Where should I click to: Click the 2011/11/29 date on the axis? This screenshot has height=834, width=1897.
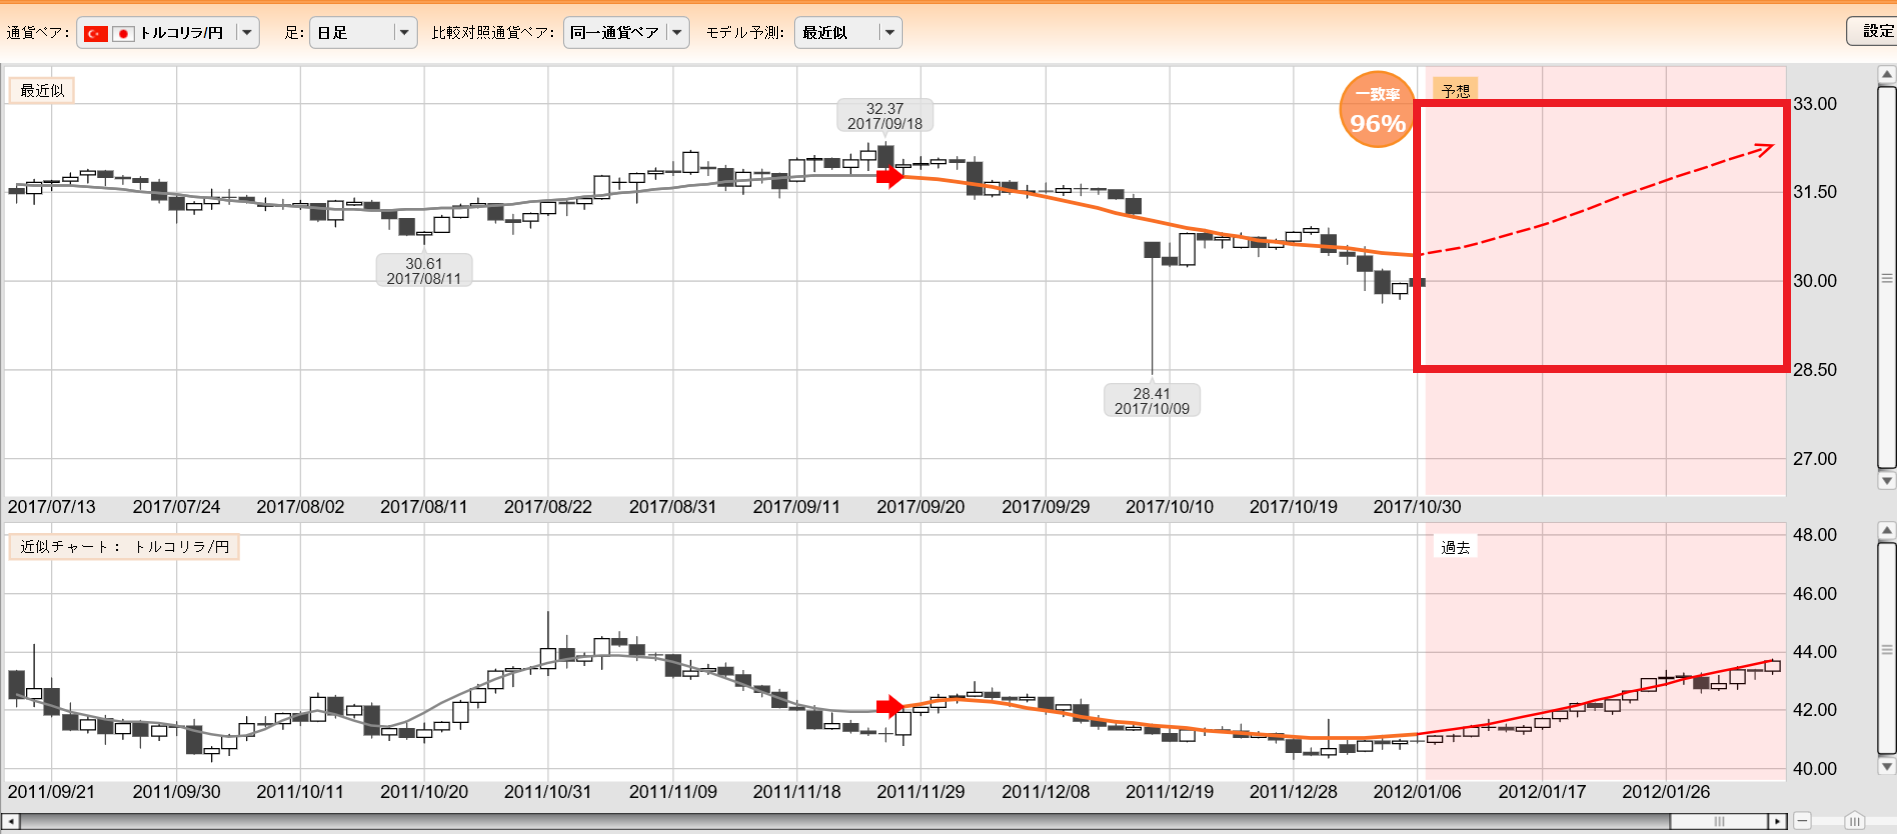coord(921,792)
